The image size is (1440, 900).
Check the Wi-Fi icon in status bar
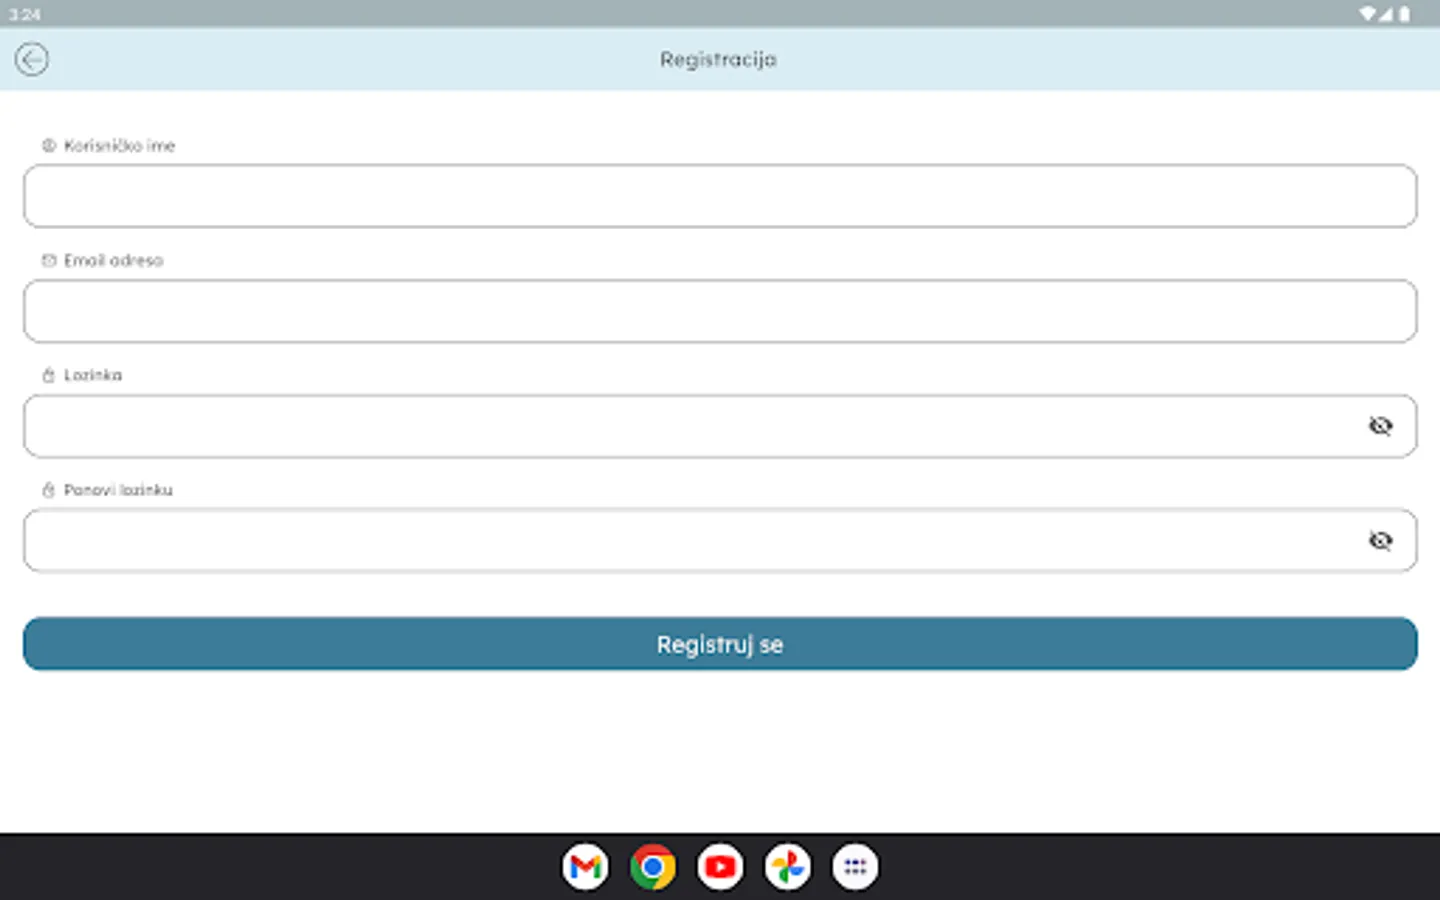coord(1368,14)
